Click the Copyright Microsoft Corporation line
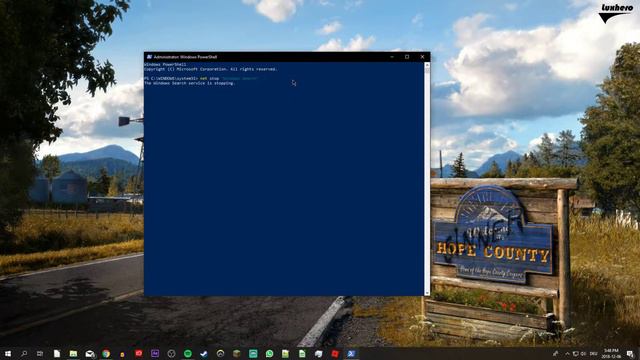 (211, 69)
